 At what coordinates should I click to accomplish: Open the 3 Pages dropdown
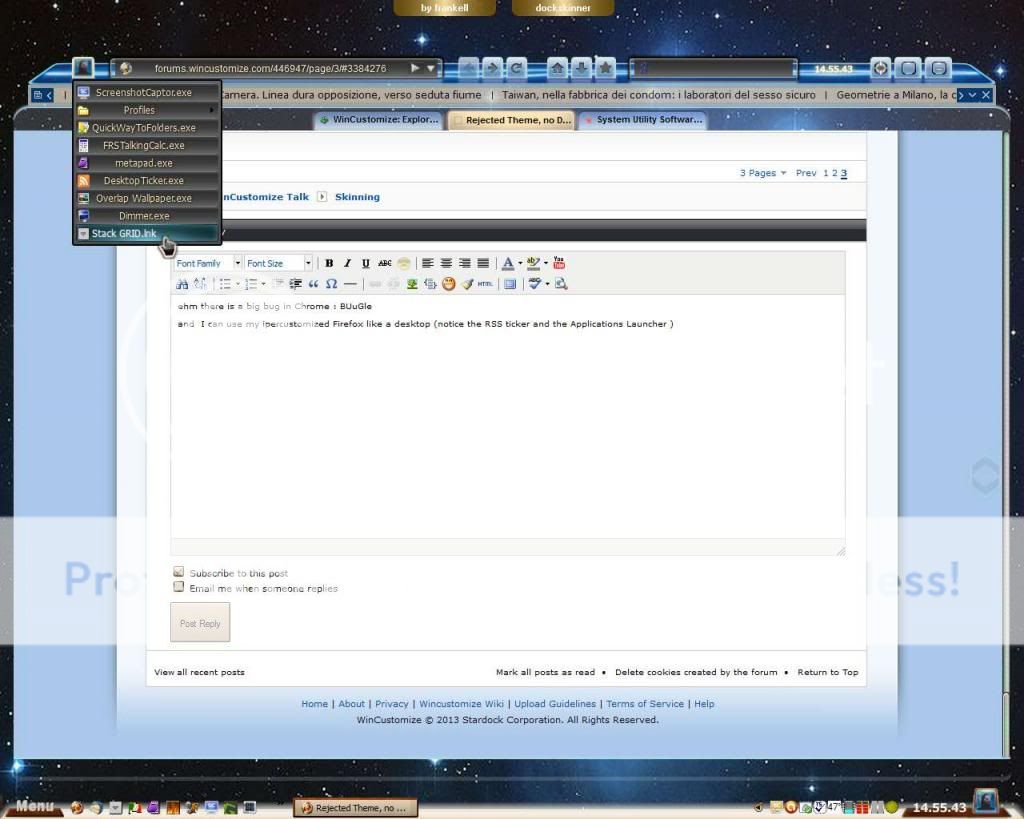tap(763, 173)
